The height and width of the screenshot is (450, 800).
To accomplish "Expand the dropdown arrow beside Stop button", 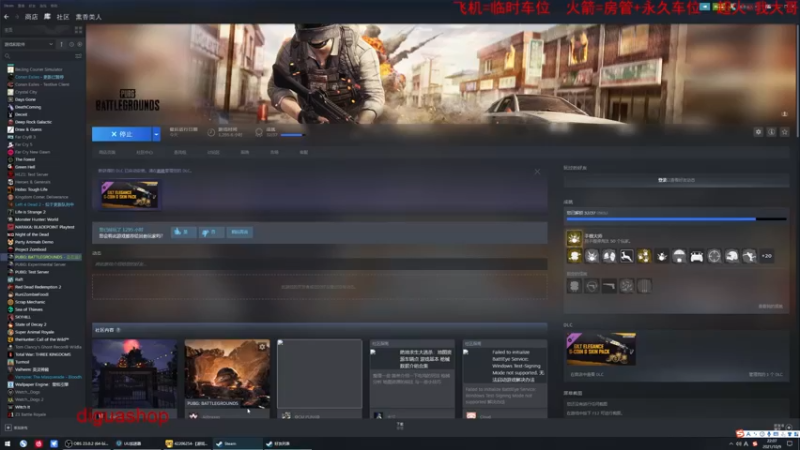I will (x=156, y=134).
